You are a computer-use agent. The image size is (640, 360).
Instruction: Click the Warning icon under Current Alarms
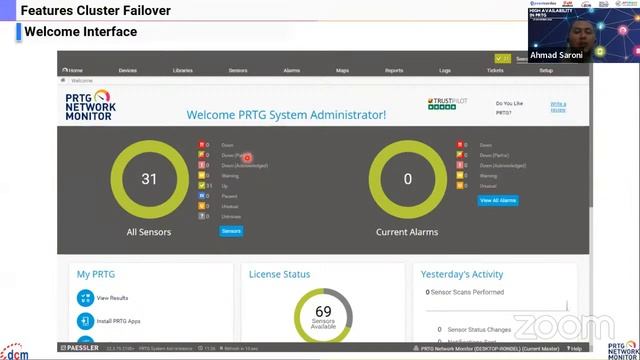click(x=460, y=175)
